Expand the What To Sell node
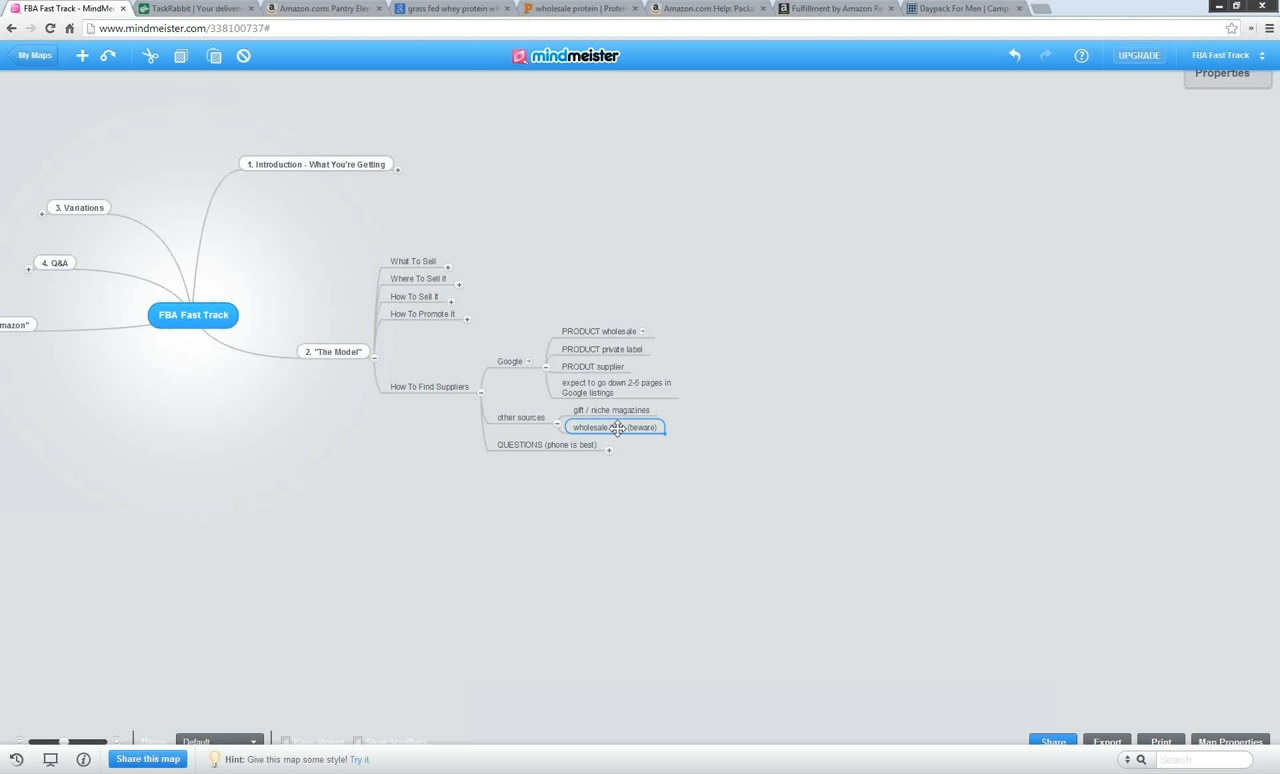Screen dimensions: 1280x774 (448, 267)
